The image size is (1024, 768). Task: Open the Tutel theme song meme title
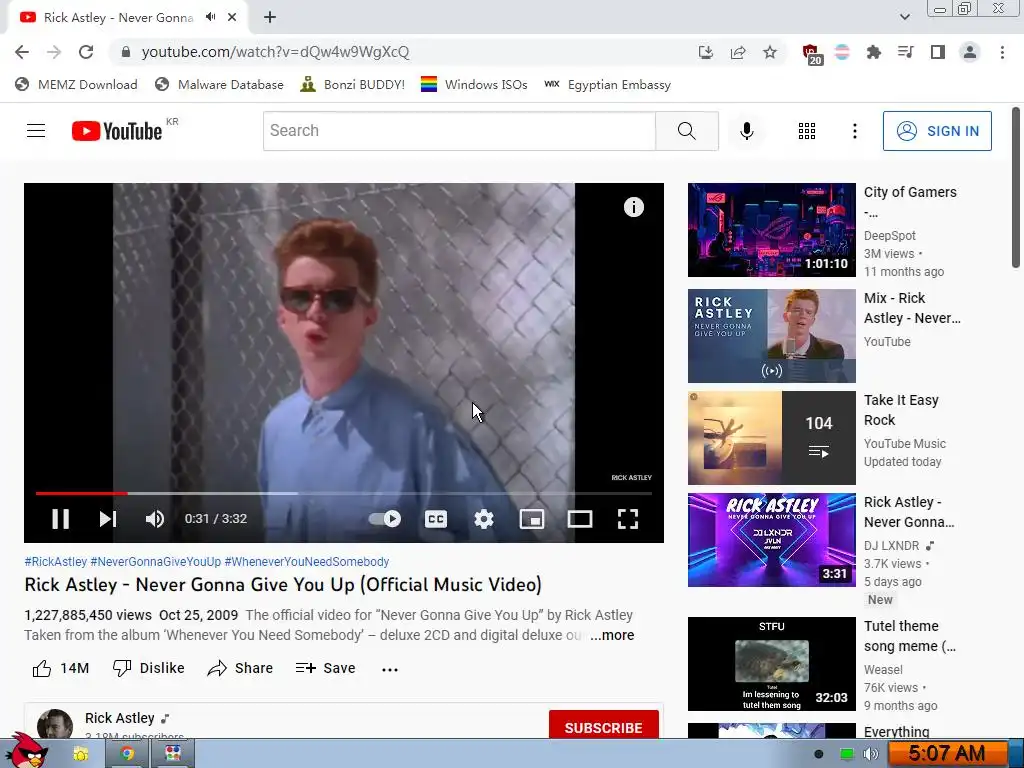[910, 636]
